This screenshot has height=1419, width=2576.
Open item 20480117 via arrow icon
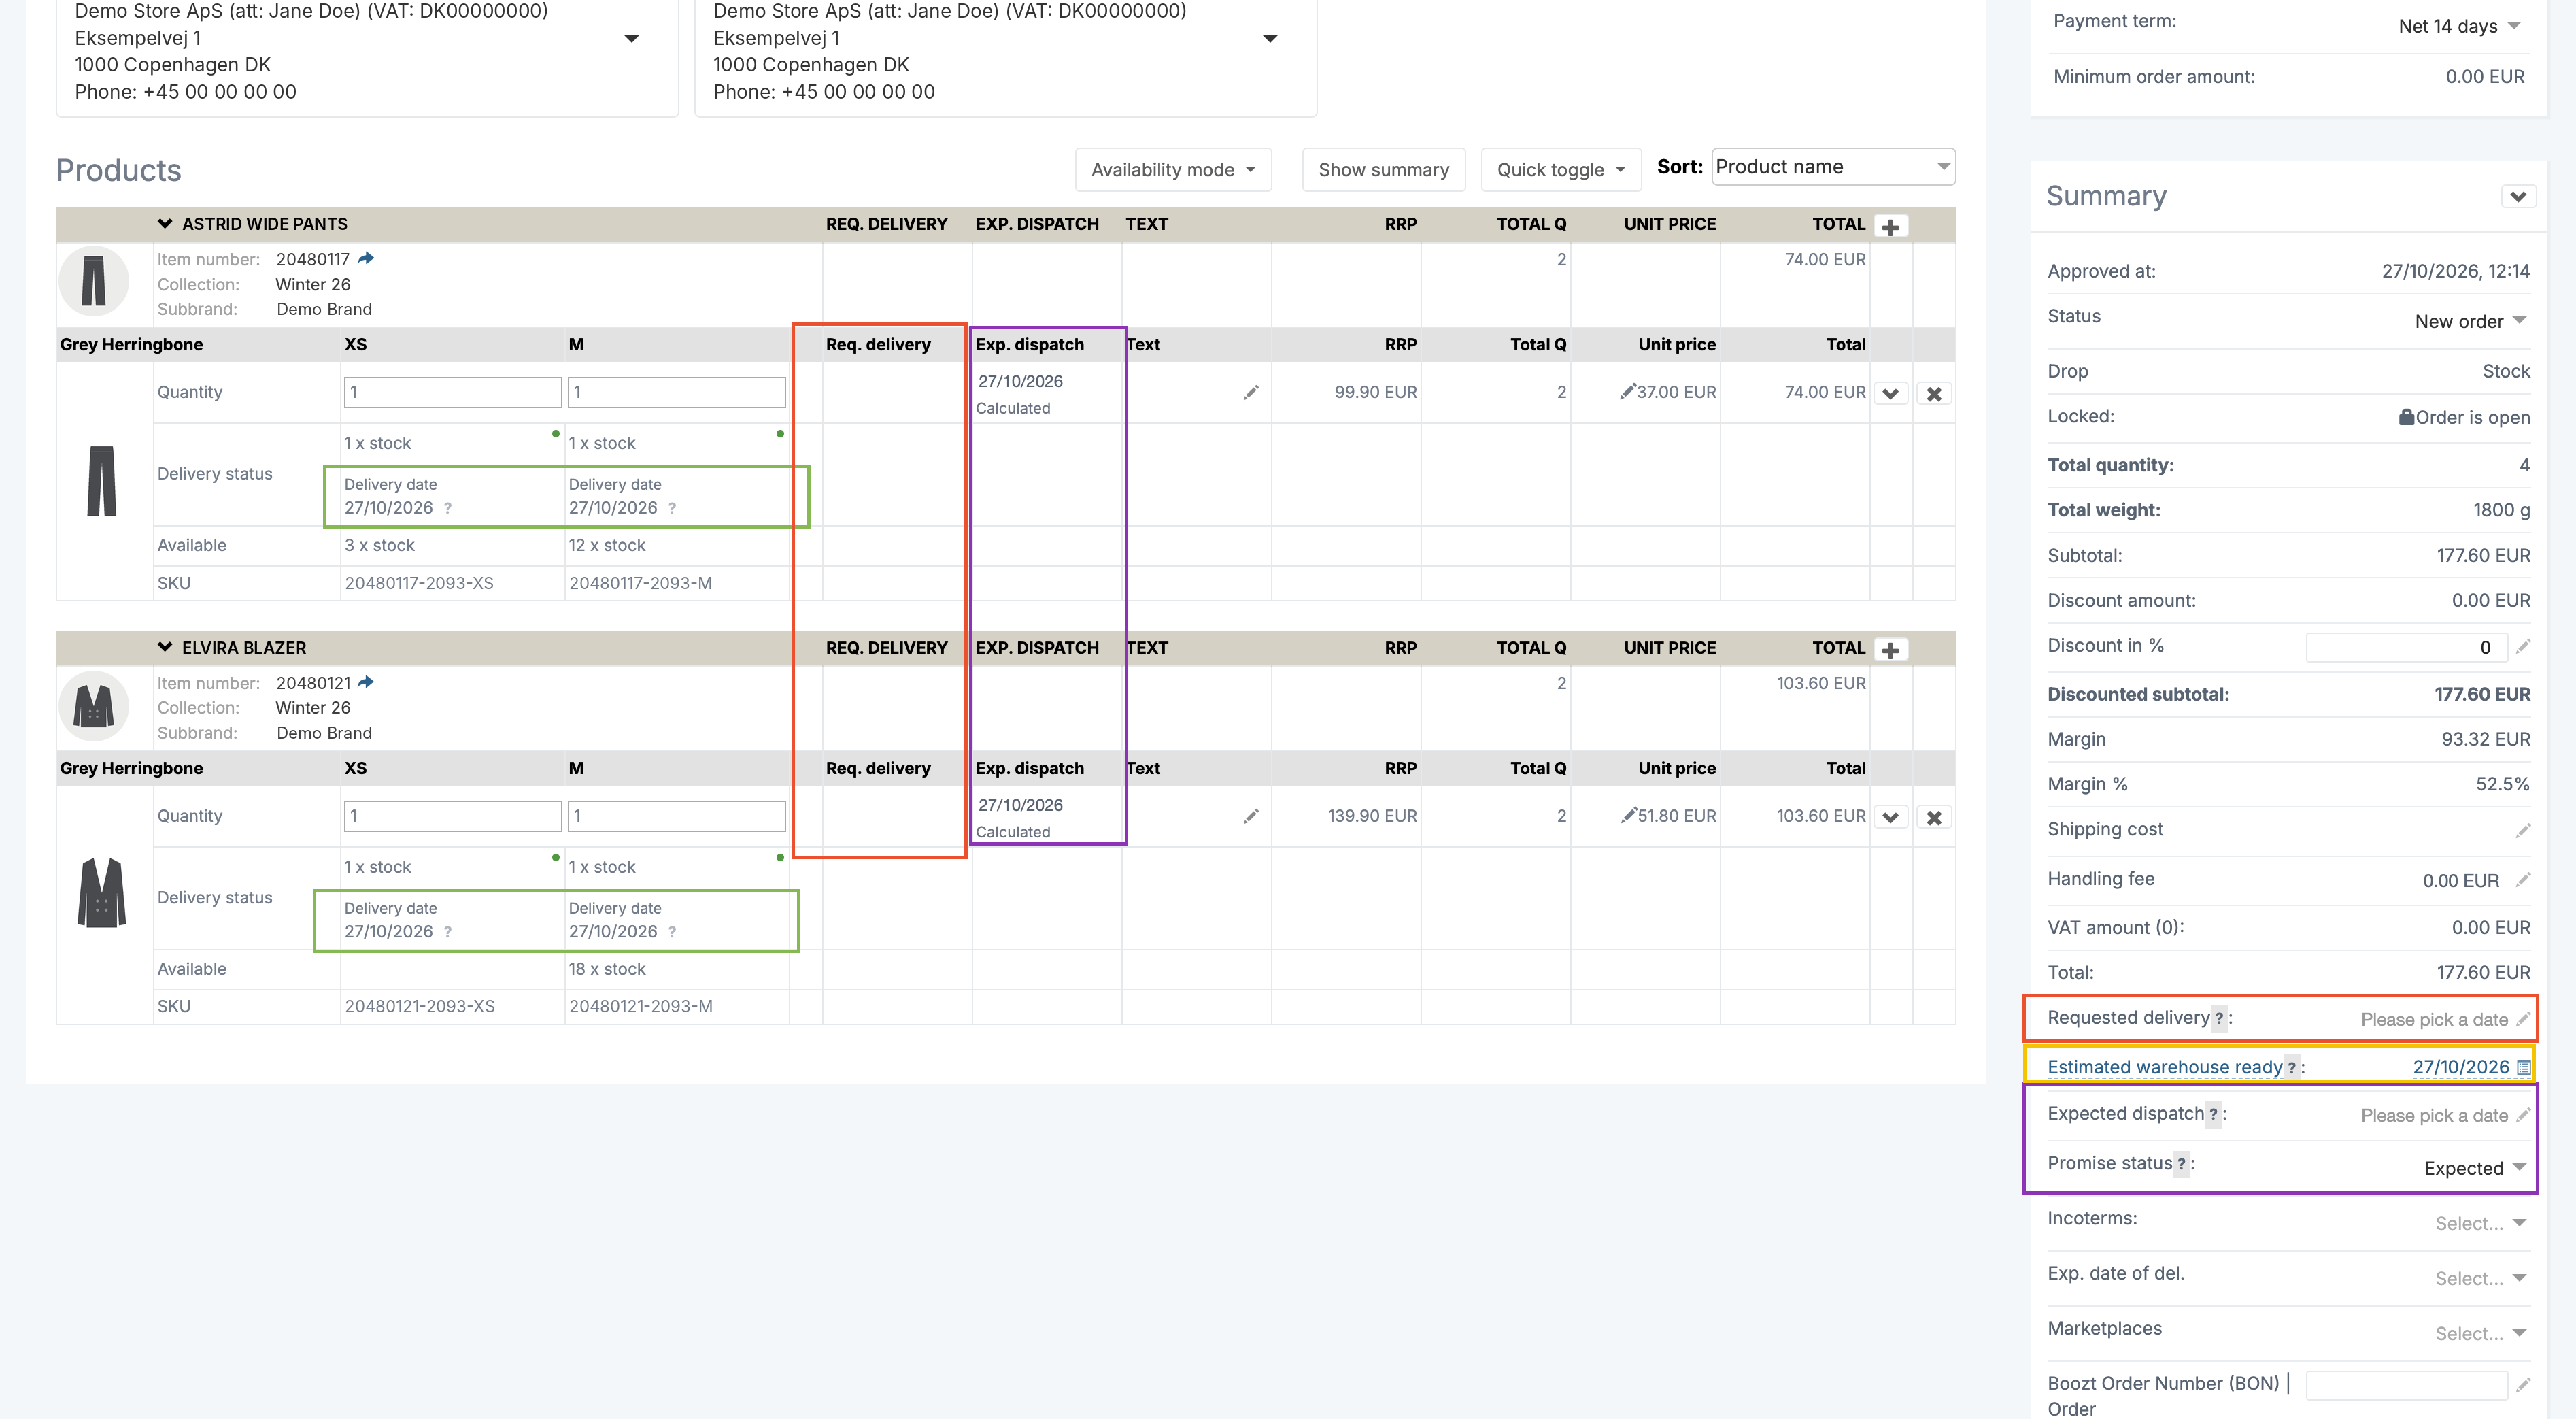coord(366,259)
